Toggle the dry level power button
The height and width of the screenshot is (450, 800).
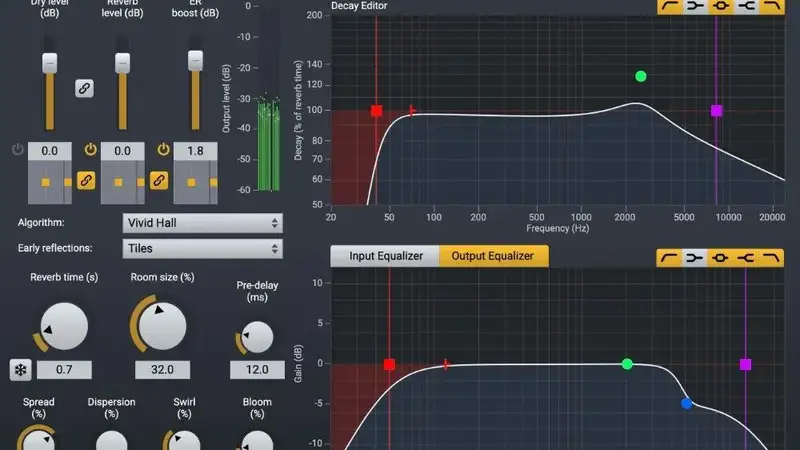18,149
